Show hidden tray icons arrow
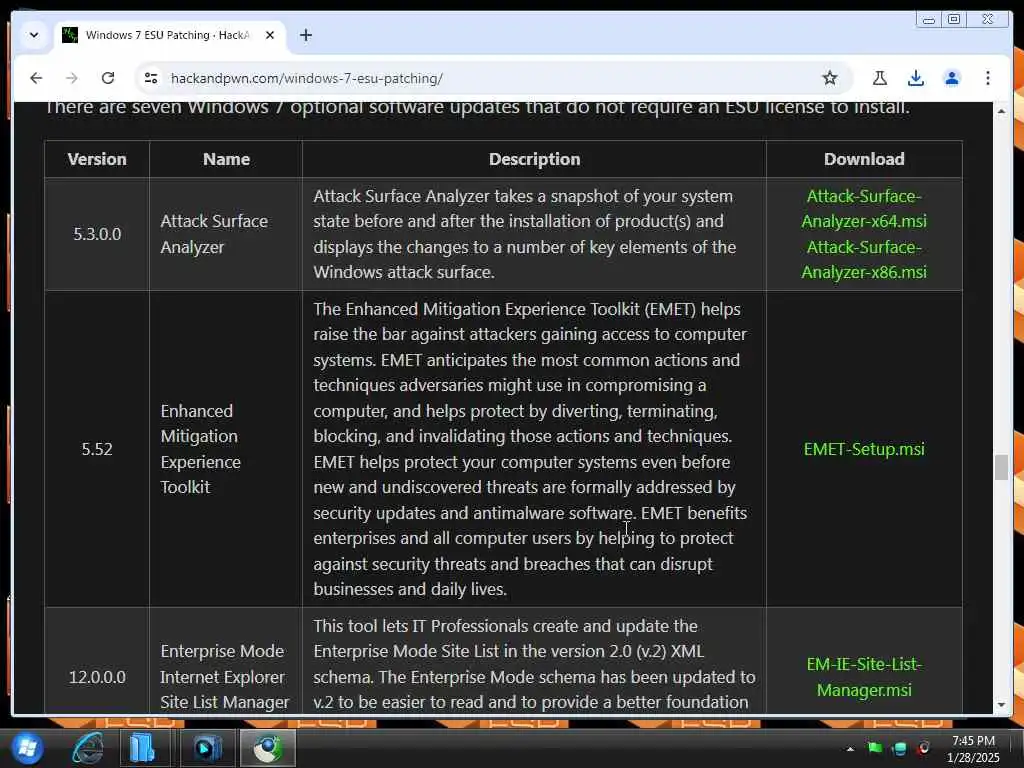Viewport: 1024px width, 768px height. point(850,749)
